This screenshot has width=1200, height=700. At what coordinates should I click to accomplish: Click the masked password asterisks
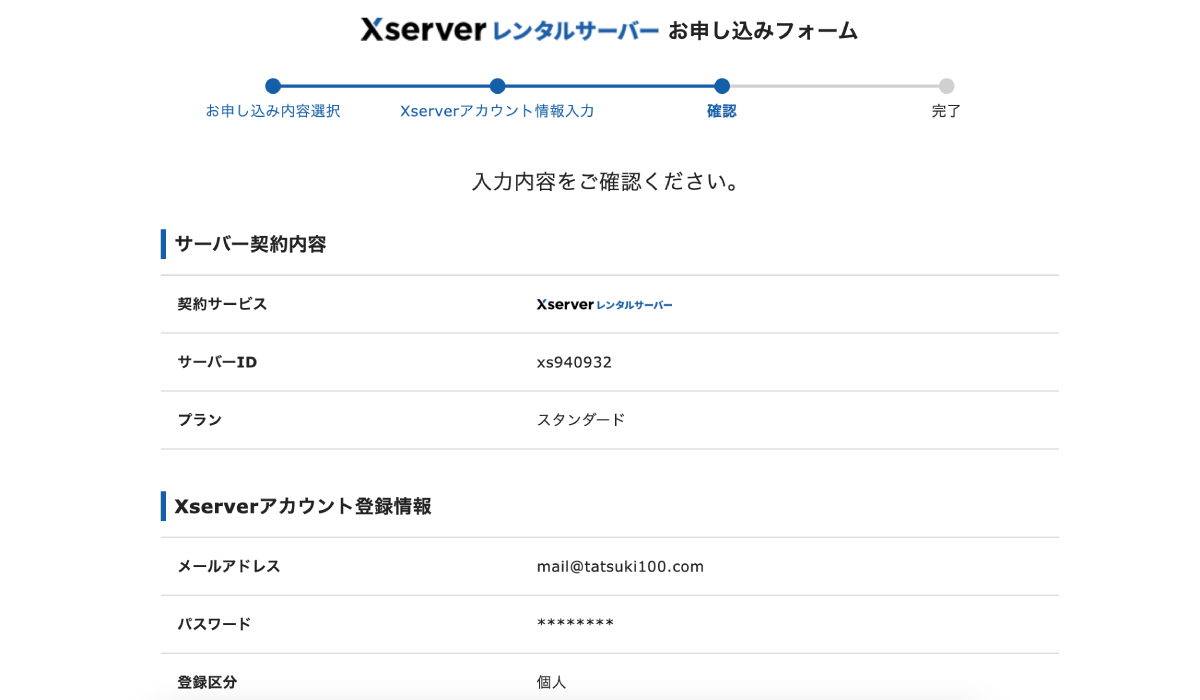[x=575, y=625]
